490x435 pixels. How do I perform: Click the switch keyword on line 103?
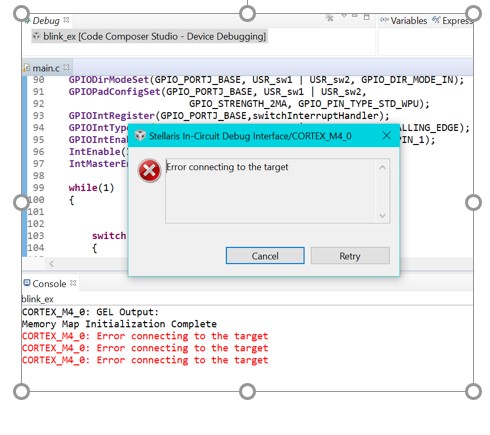tap(109, 236)
